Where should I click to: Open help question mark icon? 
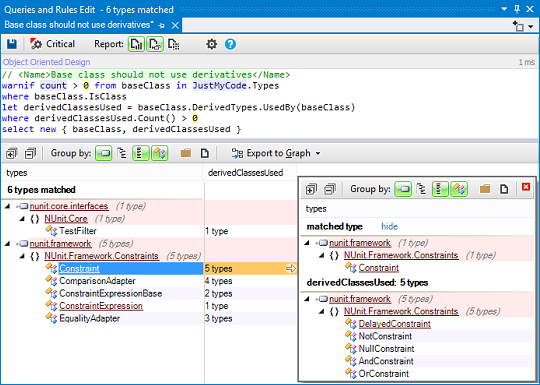point(230,44)
